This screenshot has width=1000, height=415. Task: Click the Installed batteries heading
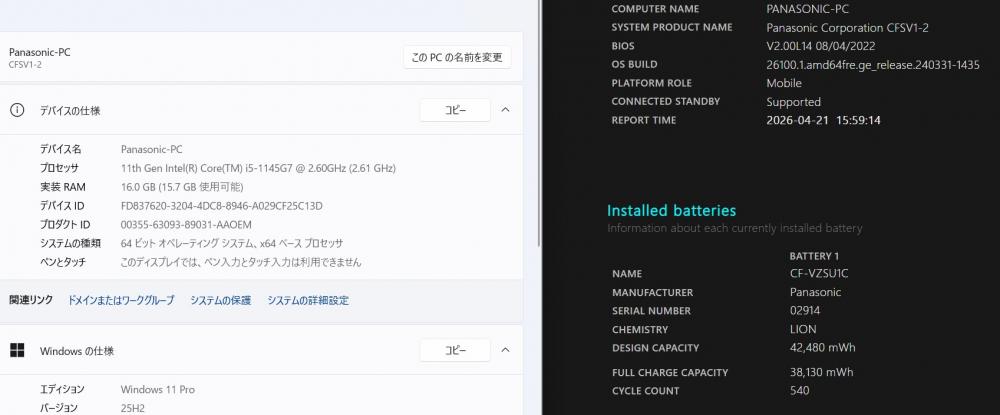coord(671,211)
